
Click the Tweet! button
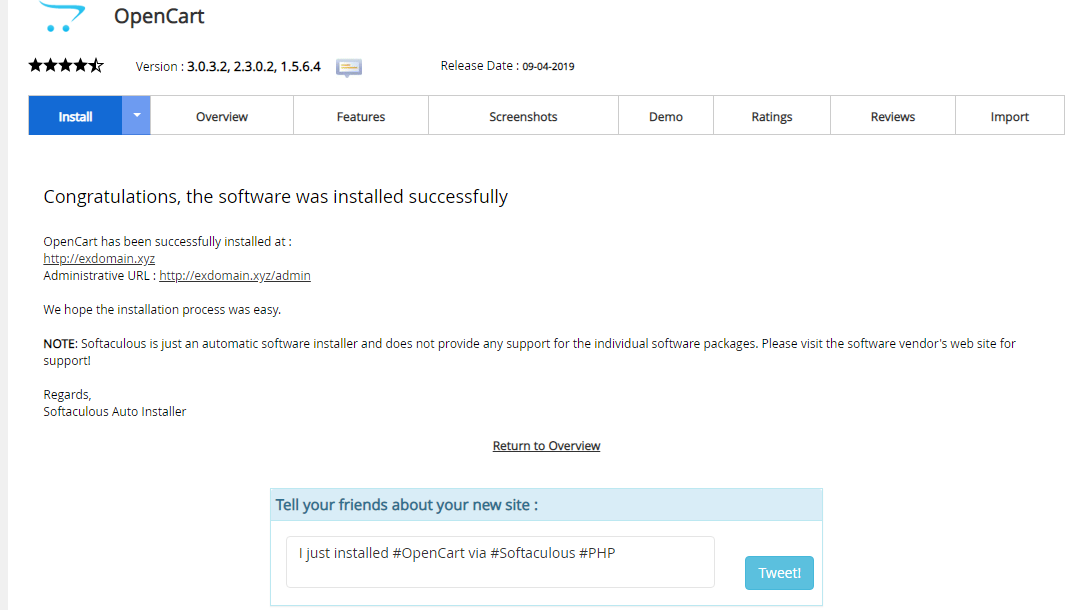click(x=779, y=573)
